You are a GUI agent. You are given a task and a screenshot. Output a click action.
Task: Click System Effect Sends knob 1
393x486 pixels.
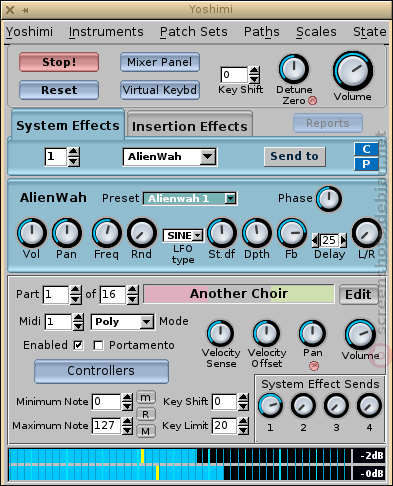pos(270,406)
